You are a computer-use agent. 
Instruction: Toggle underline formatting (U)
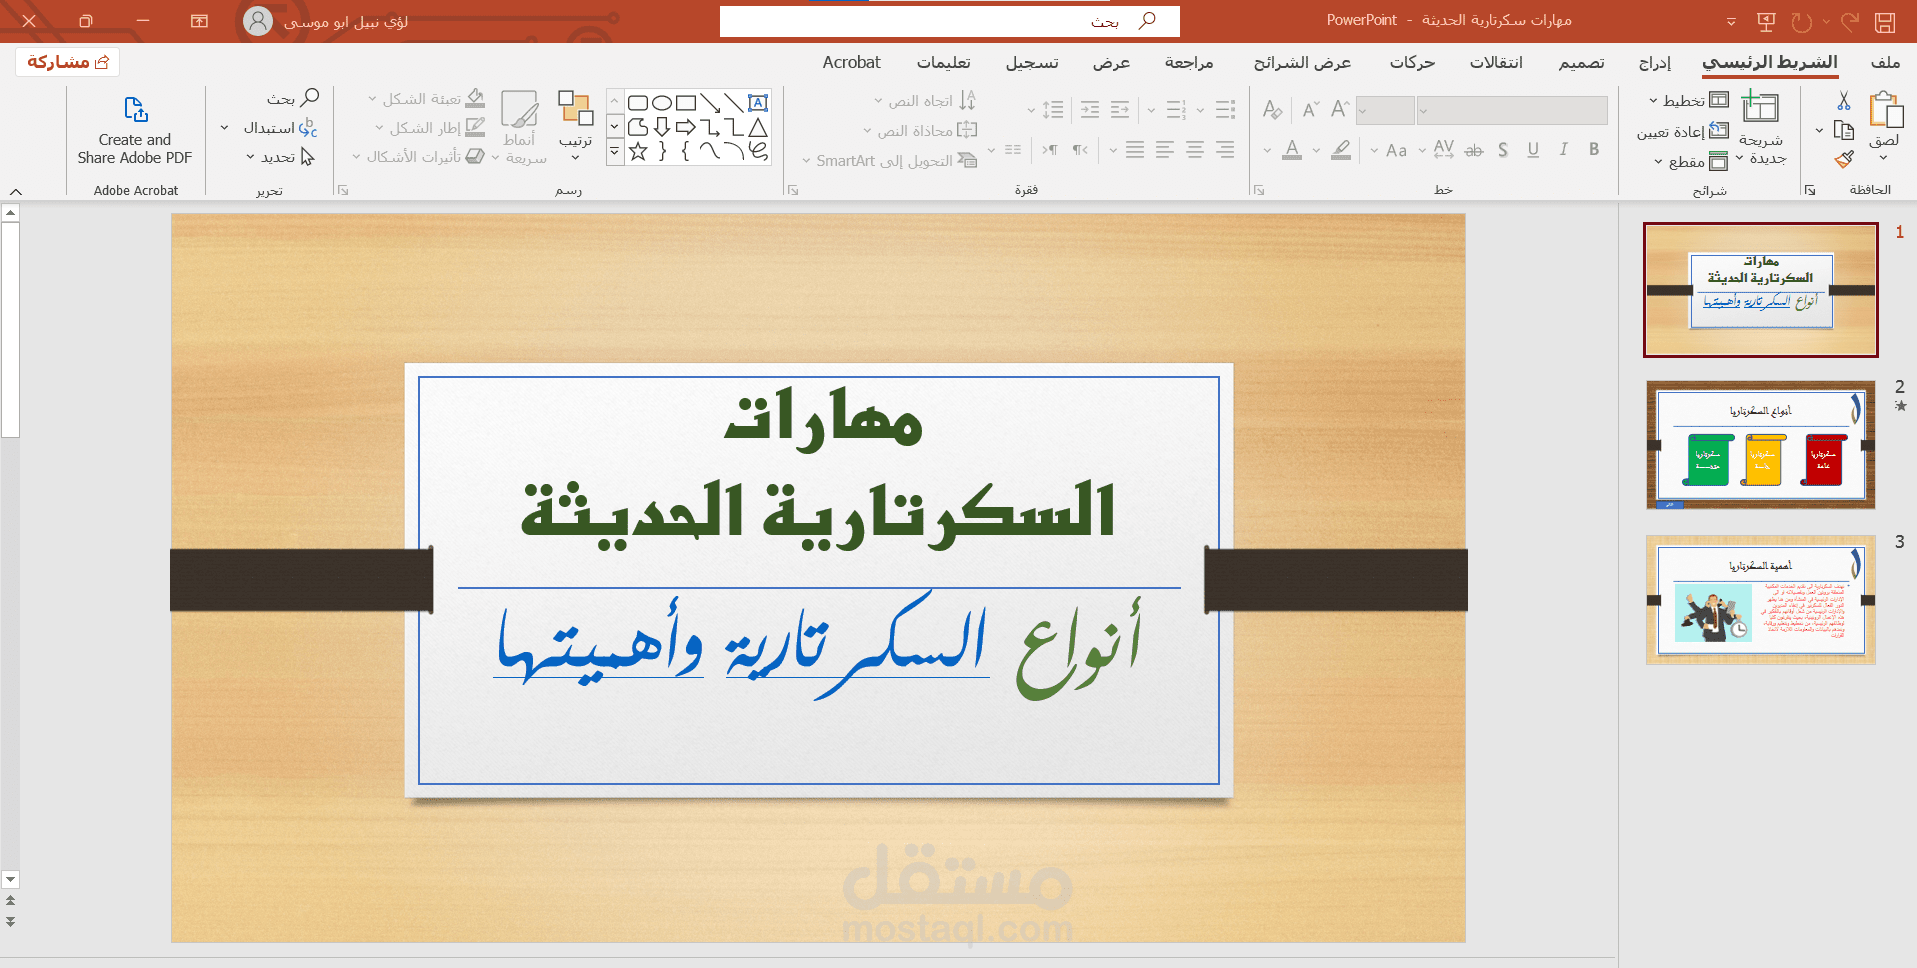click(x=1533, y=150)
